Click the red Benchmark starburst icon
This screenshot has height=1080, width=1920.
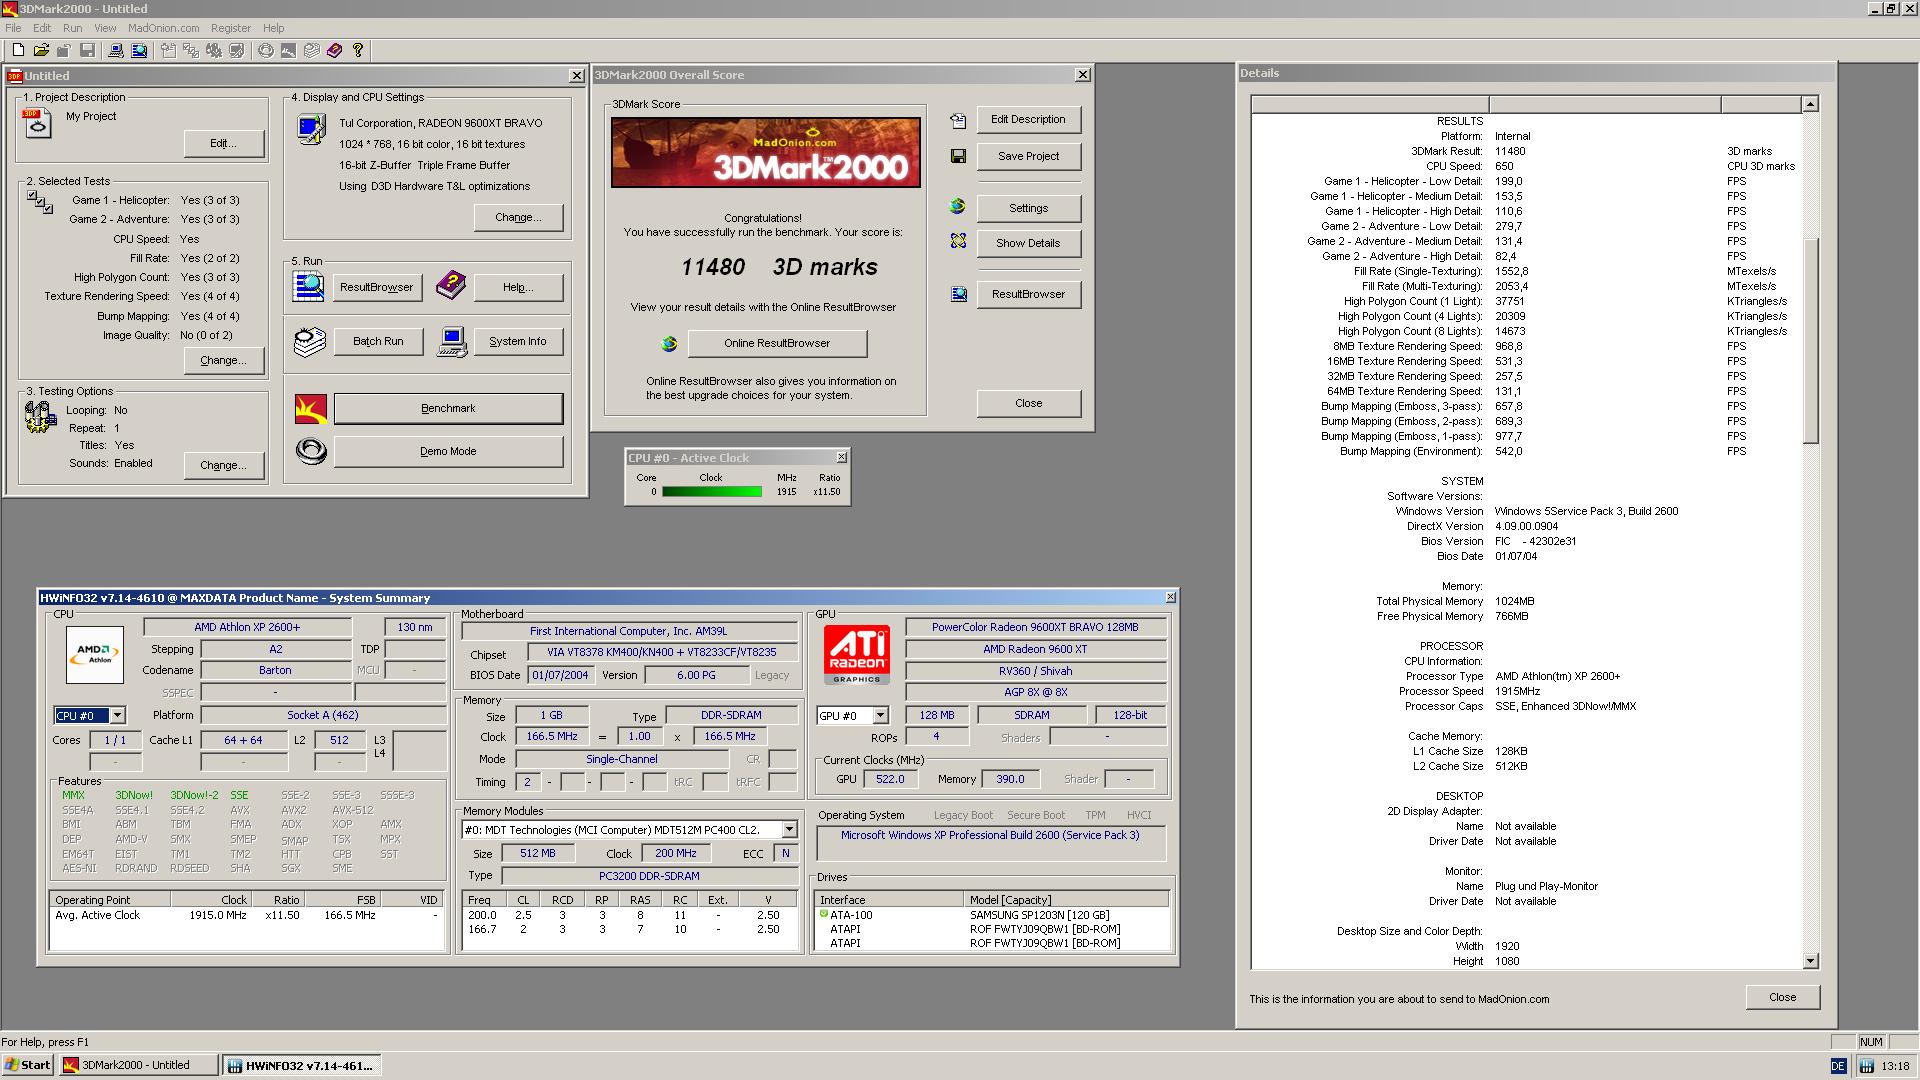(311, 408)
